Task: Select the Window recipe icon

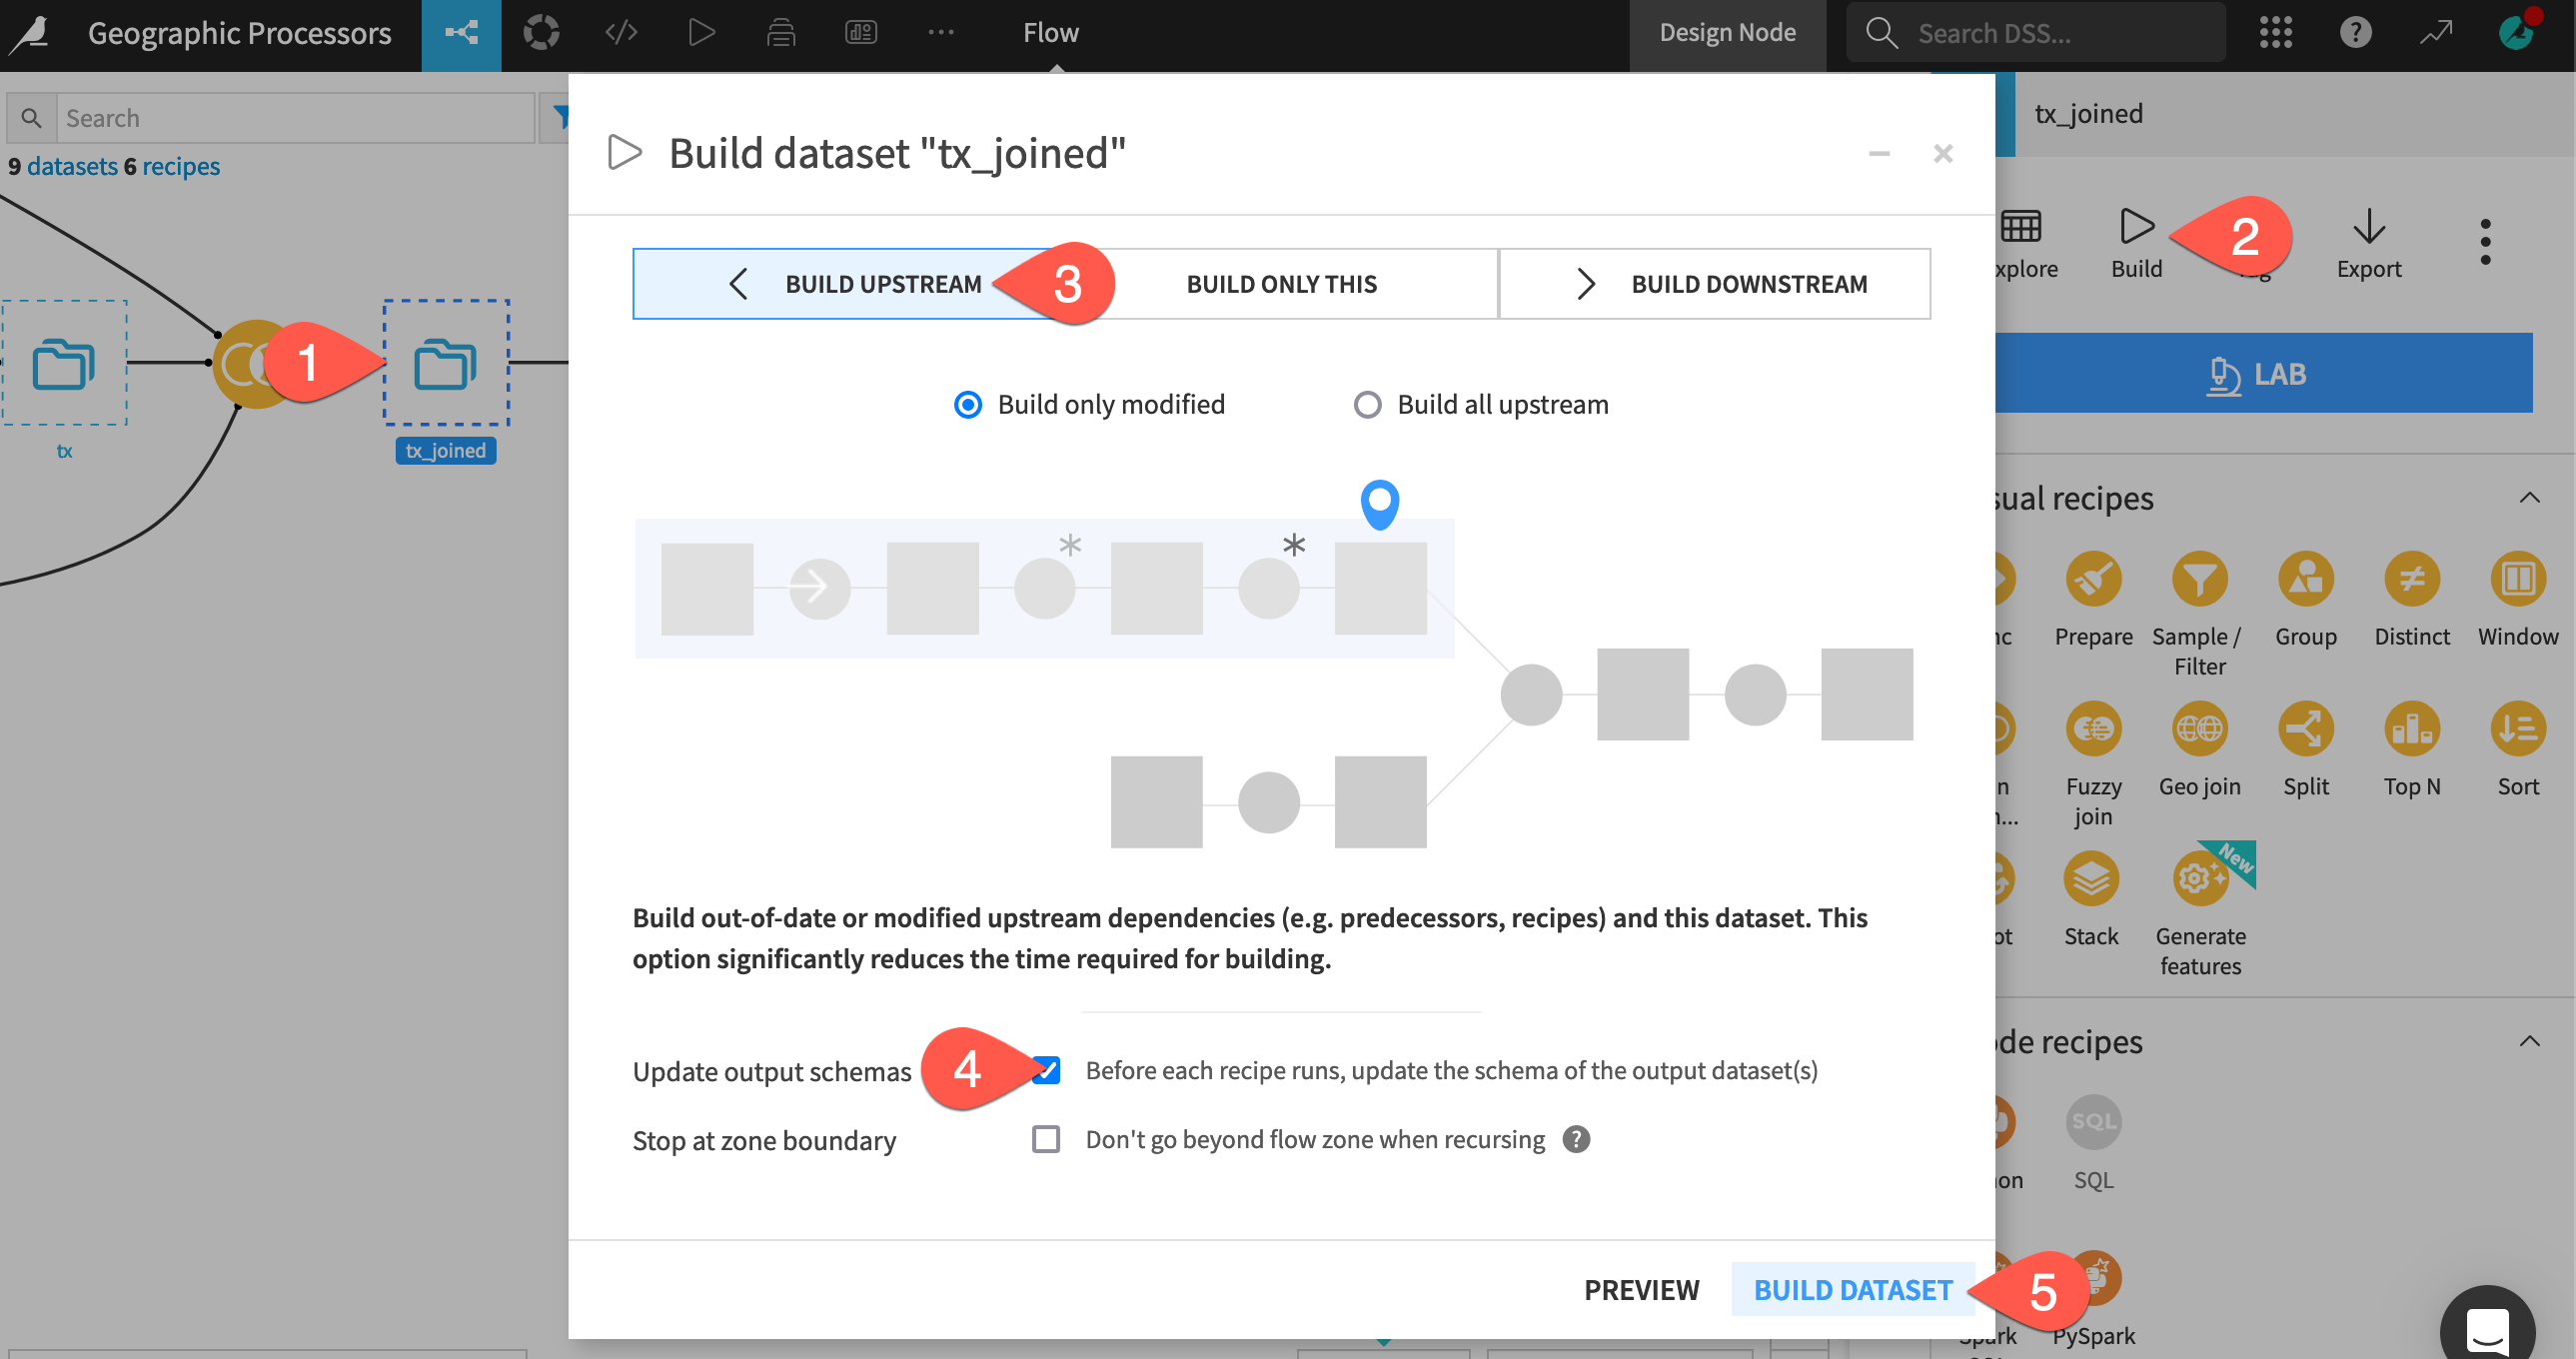Action: click(x=2518, y=579)
